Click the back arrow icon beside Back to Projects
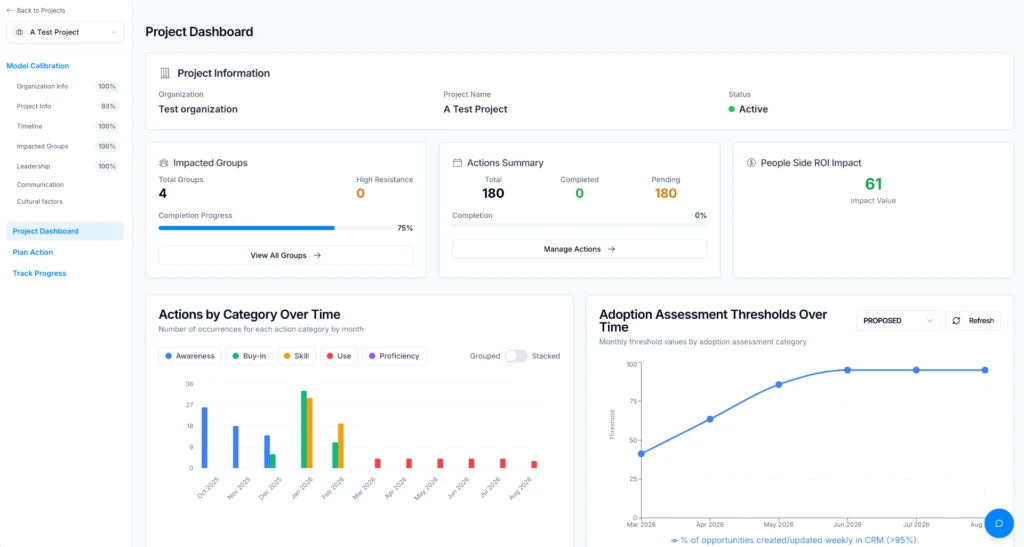 click(9, 10)
